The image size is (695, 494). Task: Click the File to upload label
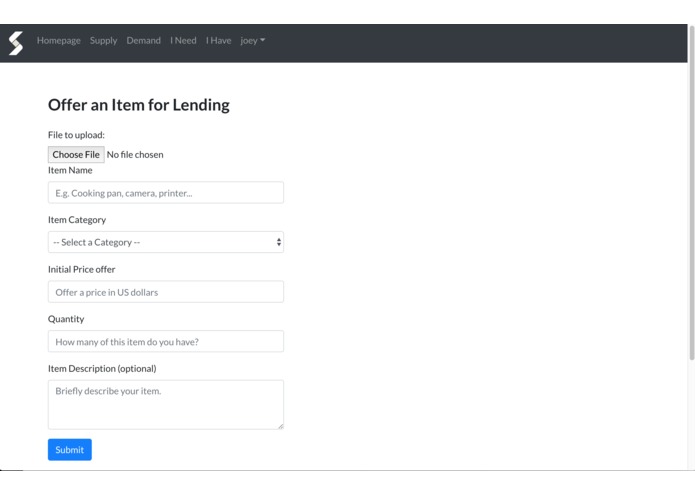(76, 135)
